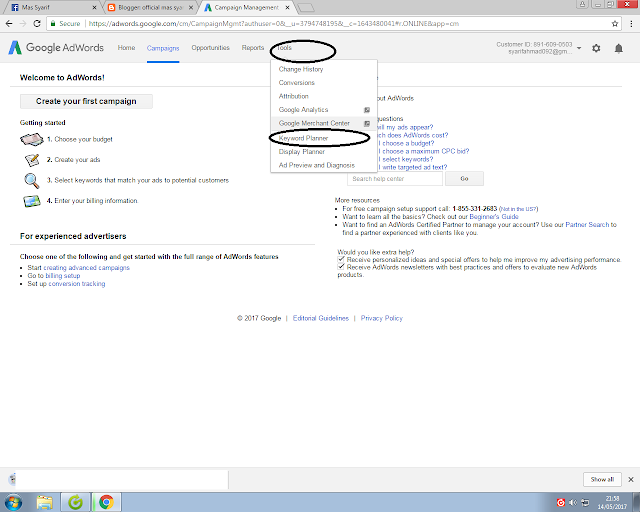Viewport: 640px width, 512px height.
Task: Select Ad Preview and Diagnosis
Action: [324, 165]
